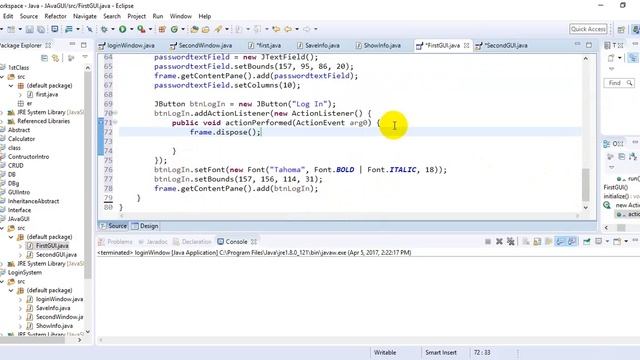Image resolution: width=640 pixels, height=360 pixels.
Task: Click the Quick Access search field
Action: (x=588, y=29)
